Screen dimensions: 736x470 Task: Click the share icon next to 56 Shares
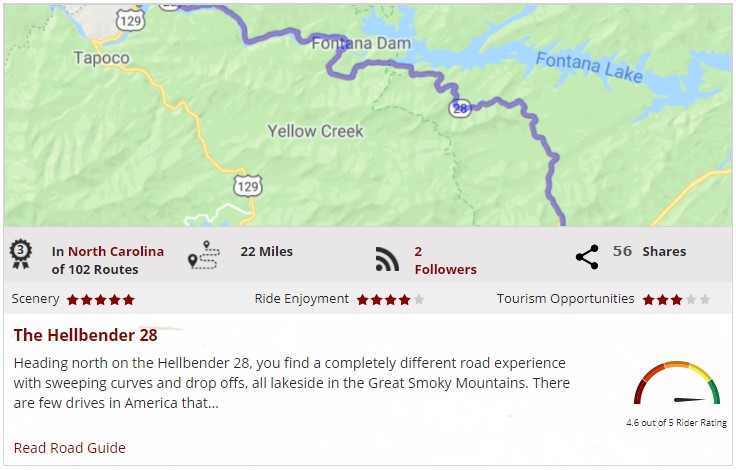[x=587, y=257]
